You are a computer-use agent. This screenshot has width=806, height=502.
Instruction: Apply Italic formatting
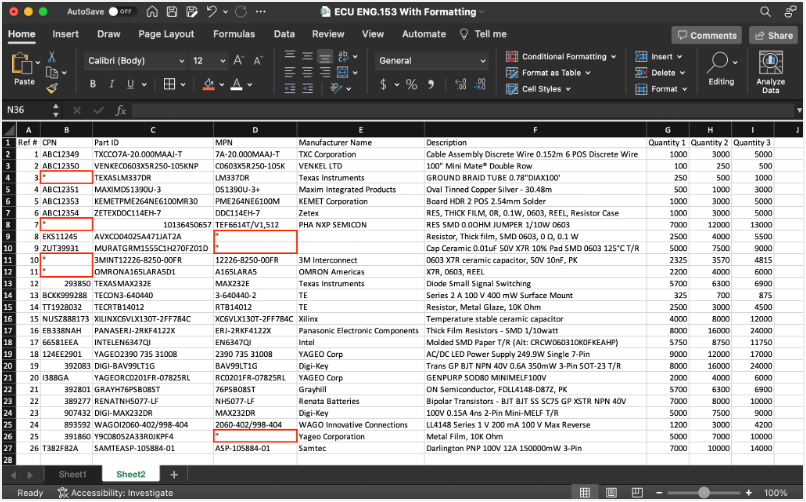[111, 84]
